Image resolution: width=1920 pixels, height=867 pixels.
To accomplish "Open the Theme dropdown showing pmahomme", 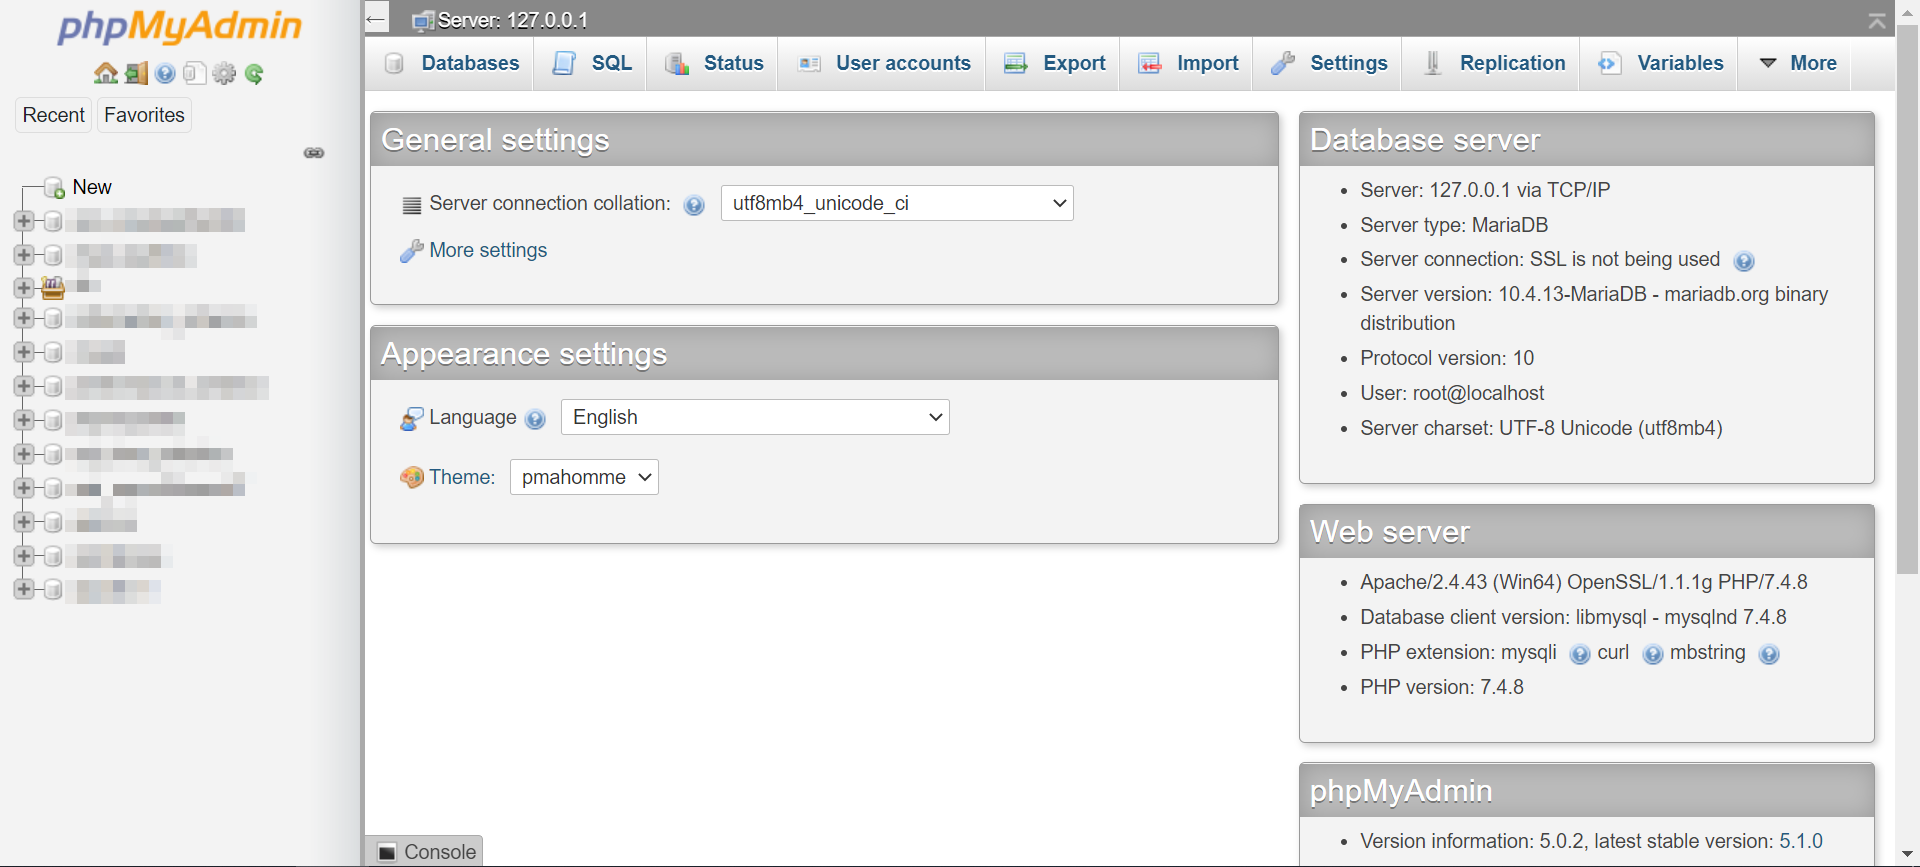I will [x=584, y=477].
